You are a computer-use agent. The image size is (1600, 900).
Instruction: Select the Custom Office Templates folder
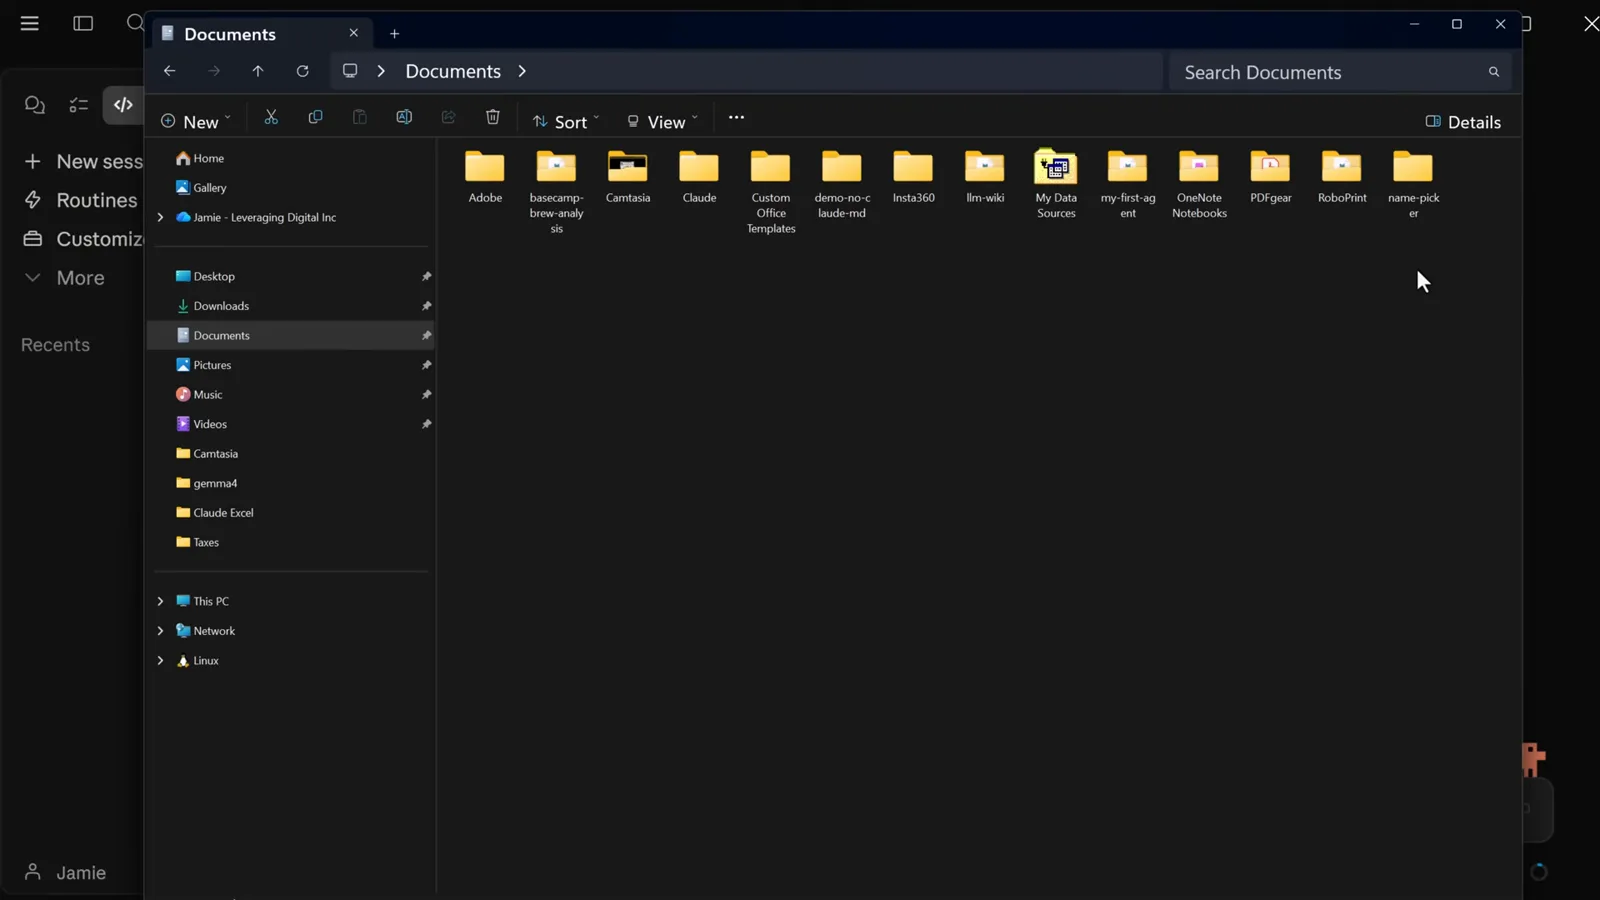[x=771, y=192]
